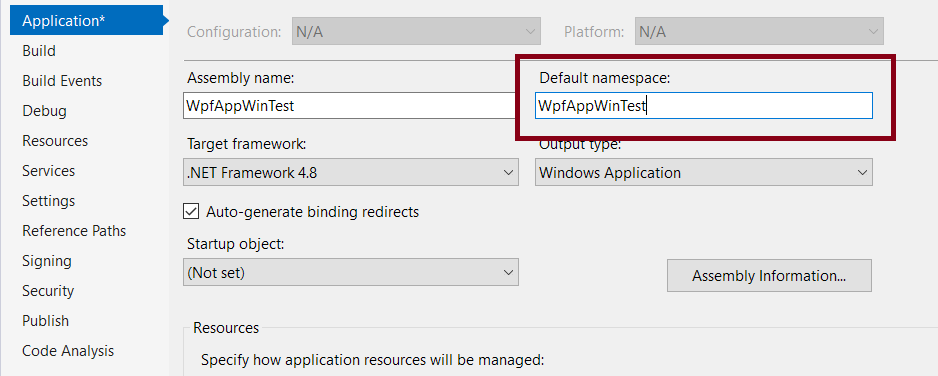This screenshot has height=376, width=938.
Task: Switch to the Settings tab
Action: [x=48, y=201]
